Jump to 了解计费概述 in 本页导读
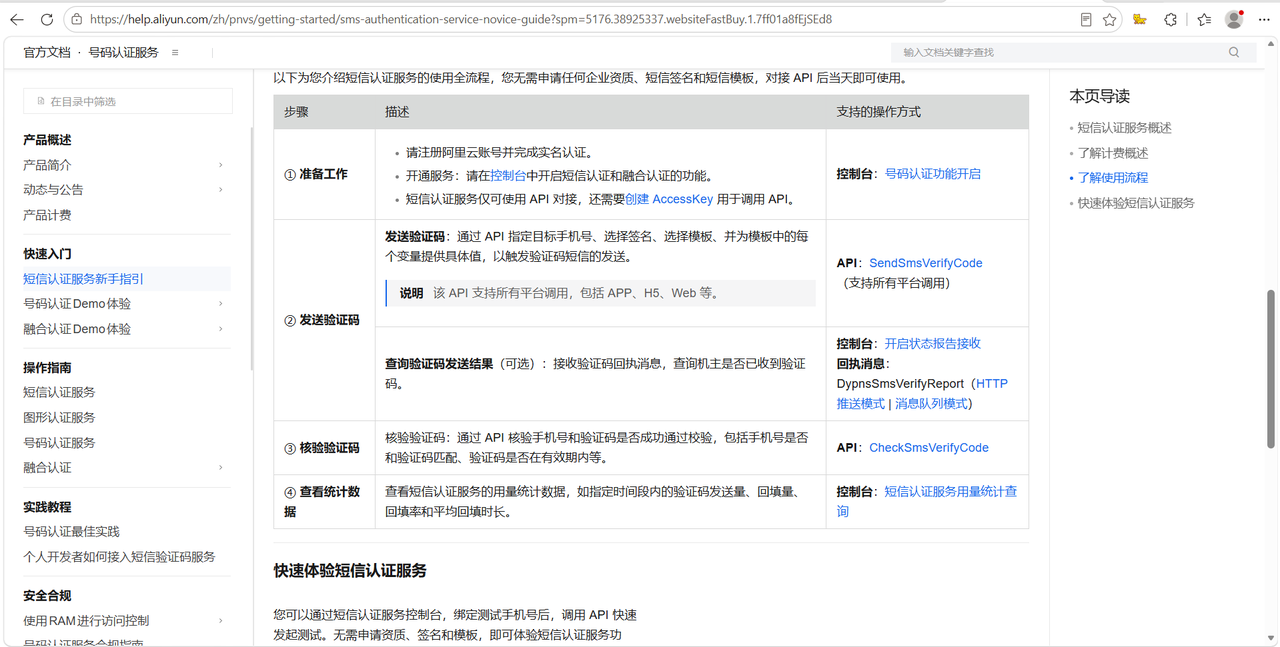The image size is (1280, 647). (1113, 153)
